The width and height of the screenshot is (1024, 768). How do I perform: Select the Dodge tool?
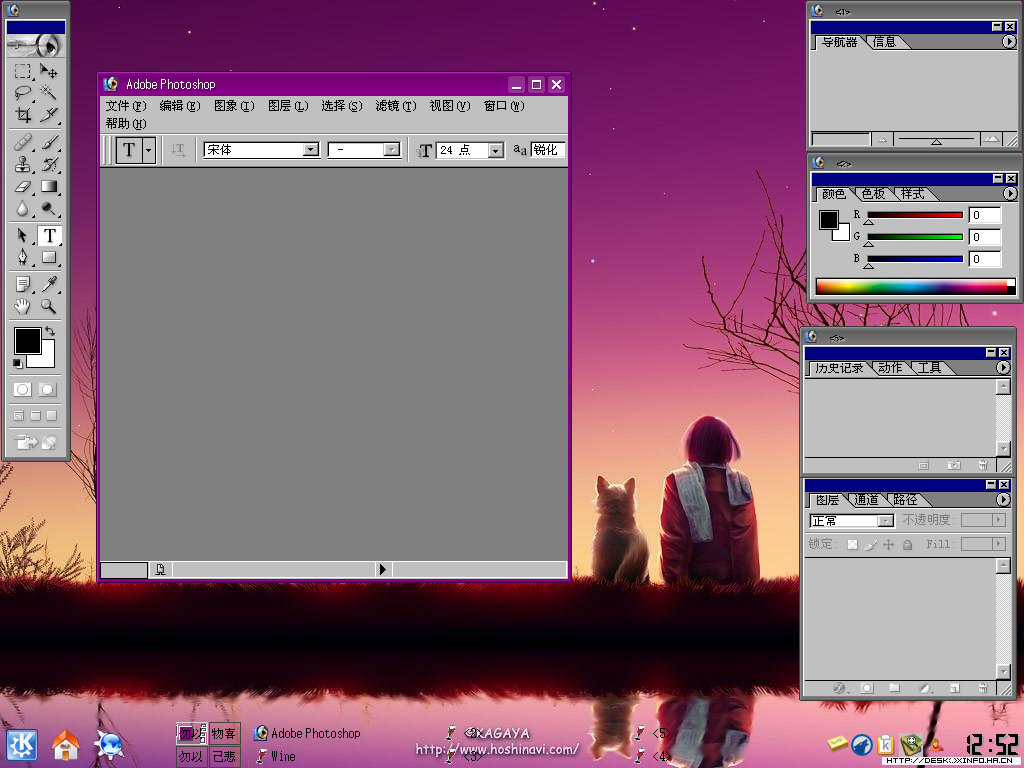pyautogui.click(x=48, y=208)
